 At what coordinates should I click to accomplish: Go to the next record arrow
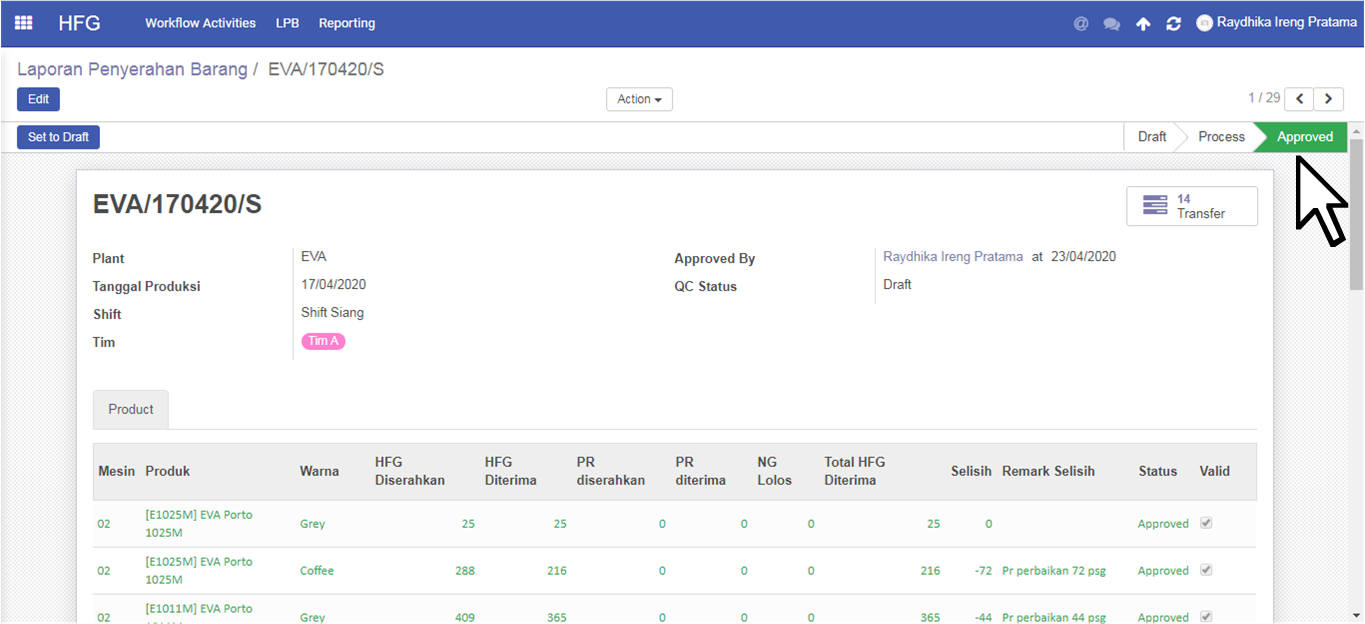pos(1328,98)
